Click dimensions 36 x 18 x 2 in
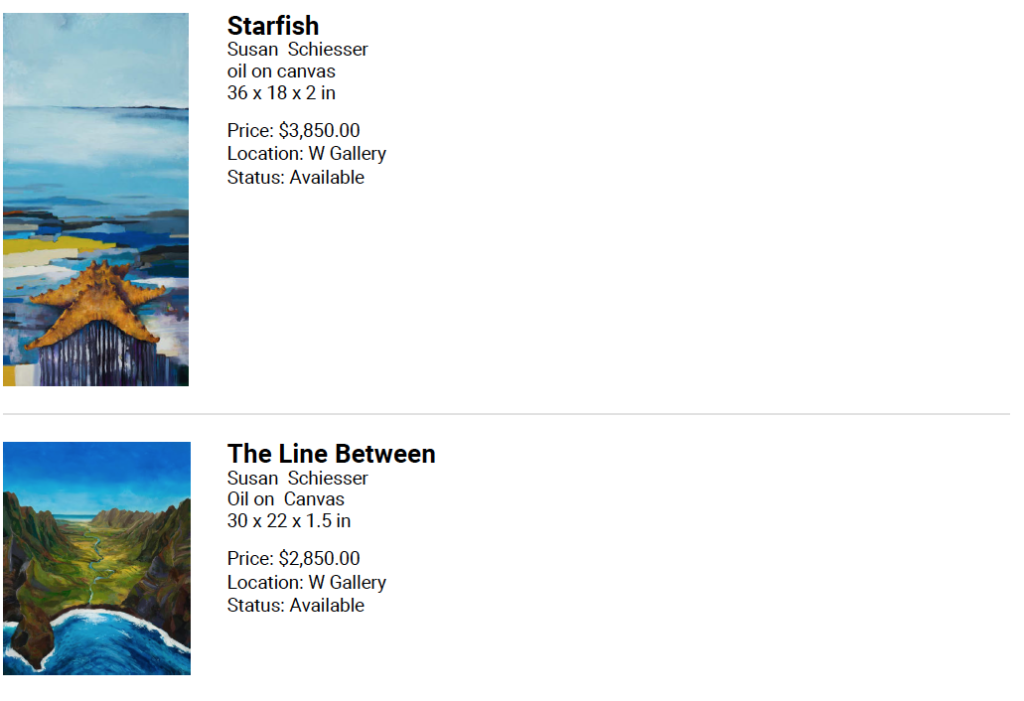Screen dimensions: 1024x701 click(x=281, y=93)
